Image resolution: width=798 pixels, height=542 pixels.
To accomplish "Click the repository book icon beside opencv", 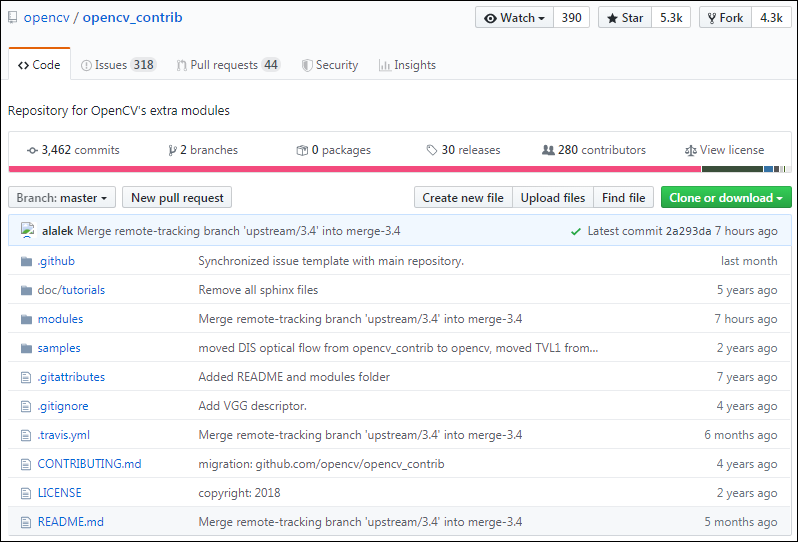I will point(12,18).
